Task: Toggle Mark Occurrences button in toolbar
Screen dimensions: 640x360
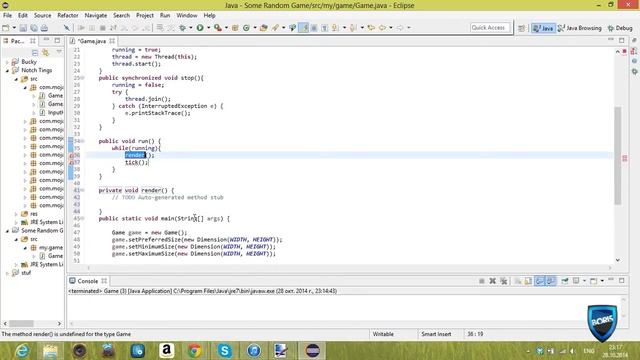Action: pos(303,28)
